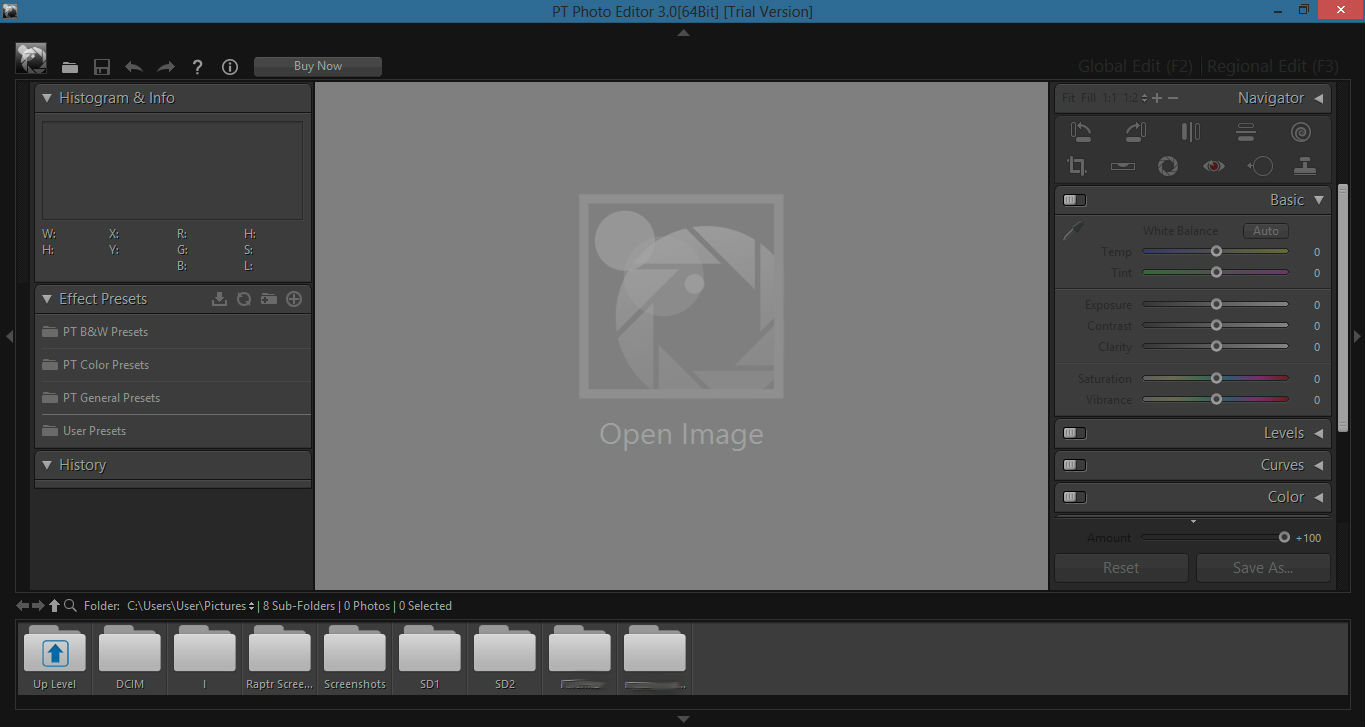Expand the Color panel
Screen dimensions: 1365x727
(x=1318, y=497)
